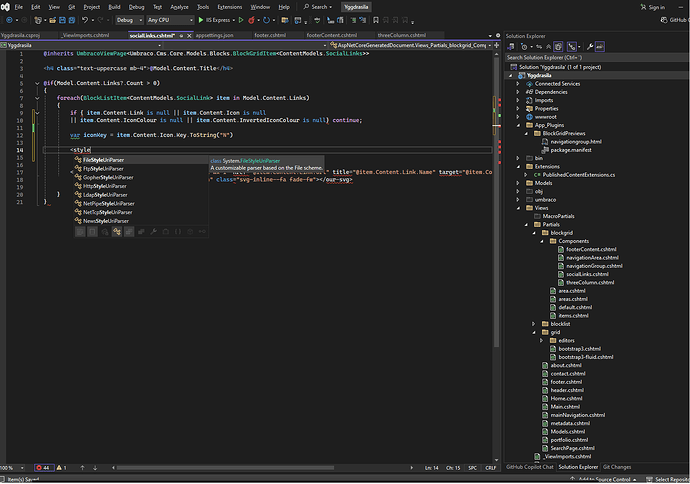
Task: Click Sign in link
Action: (656, 7)
